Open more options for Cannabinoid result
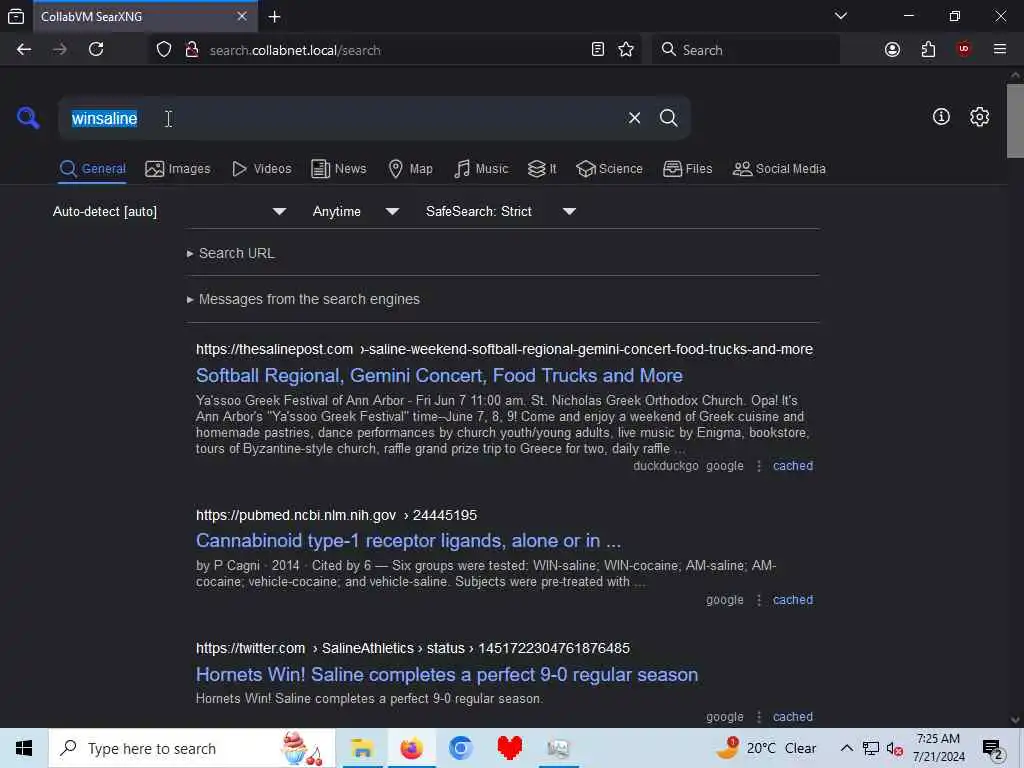Image resolution: width=1024 pixels, height=768 pixels. tap(759, 600)
